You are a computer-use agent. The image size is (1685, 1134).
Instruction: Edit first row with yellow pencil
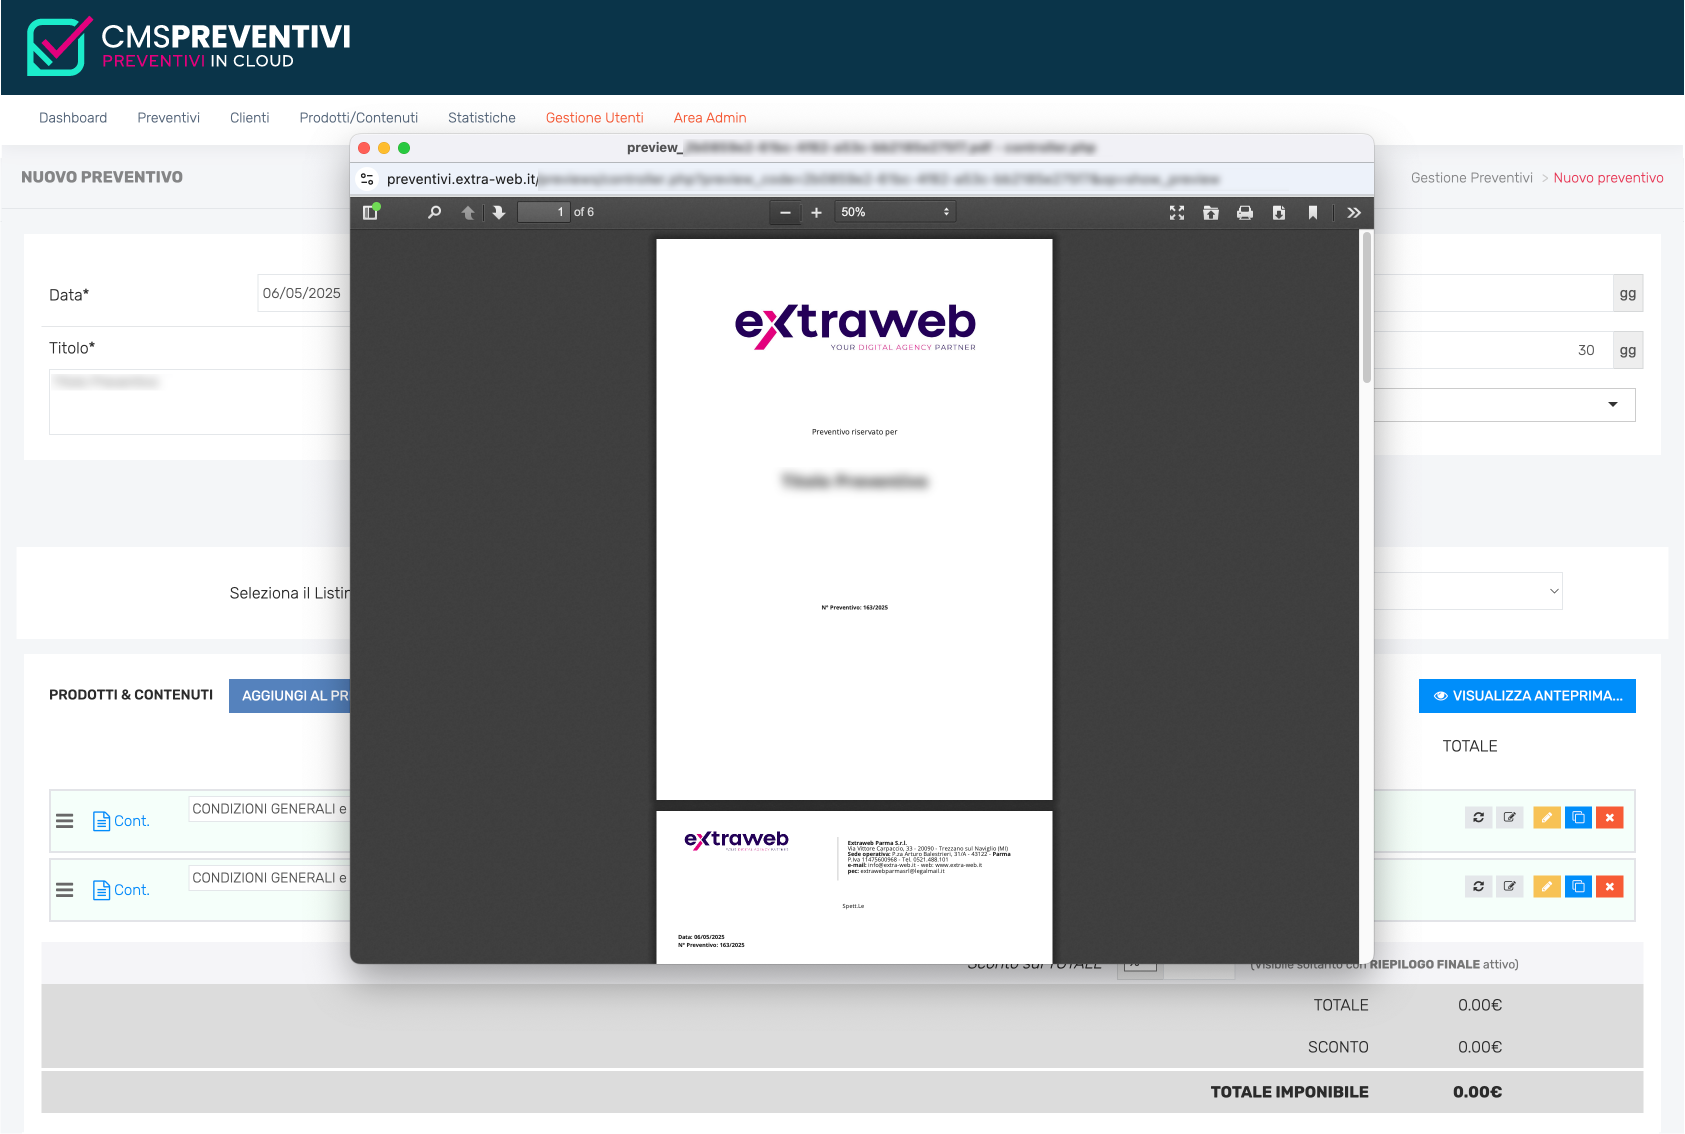[1546, 818]
